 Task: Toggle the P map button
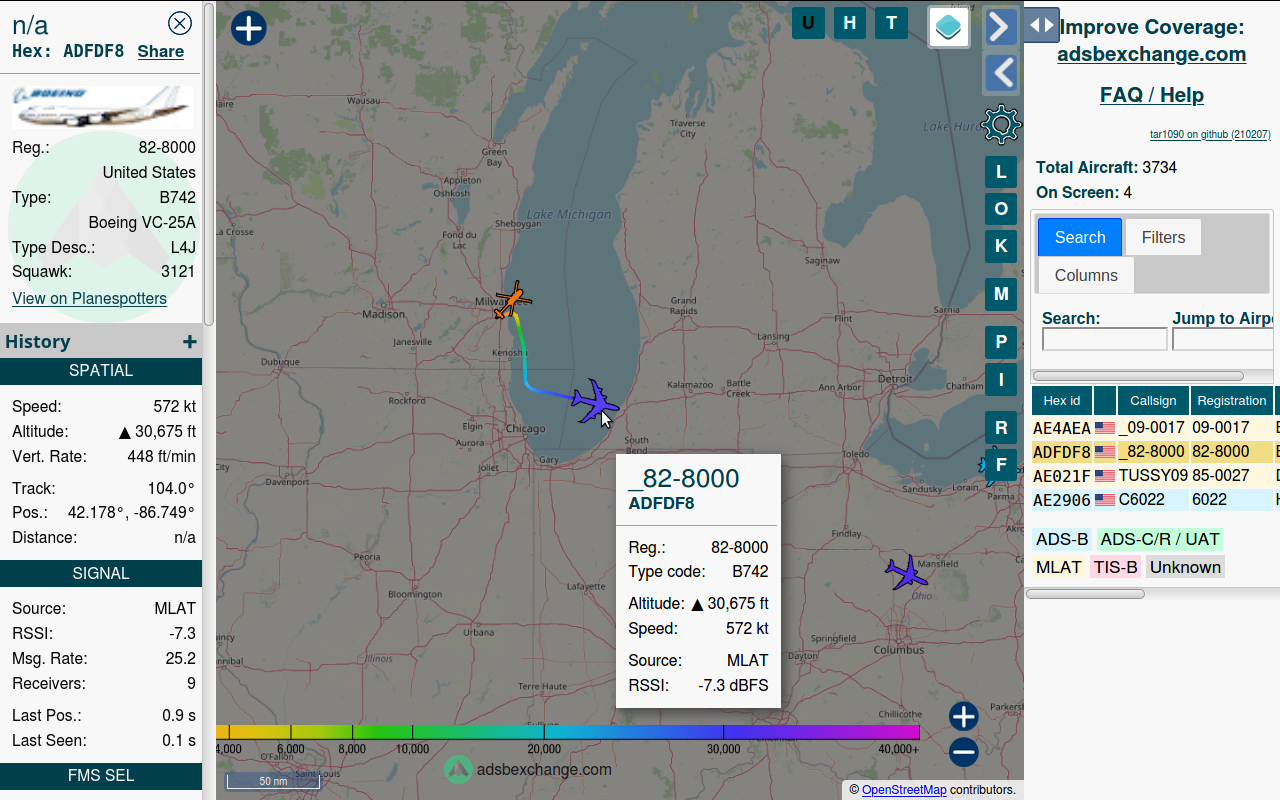[1001, 342]
